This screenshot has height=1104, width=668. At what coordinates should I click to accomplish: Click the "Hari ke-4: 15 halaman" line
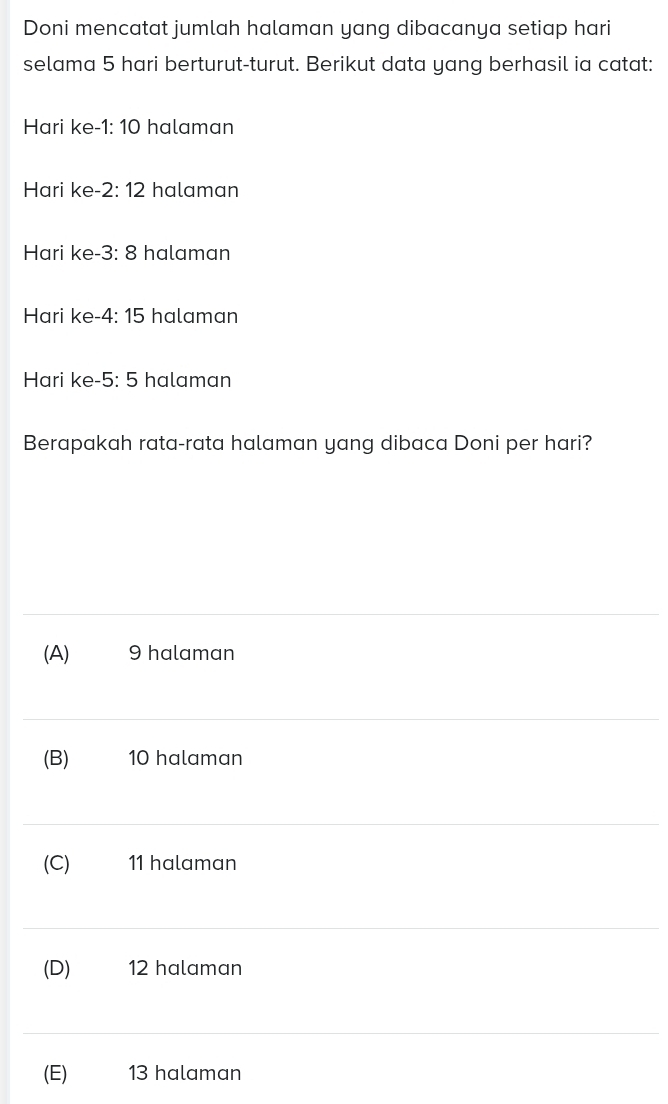[131, 317]
